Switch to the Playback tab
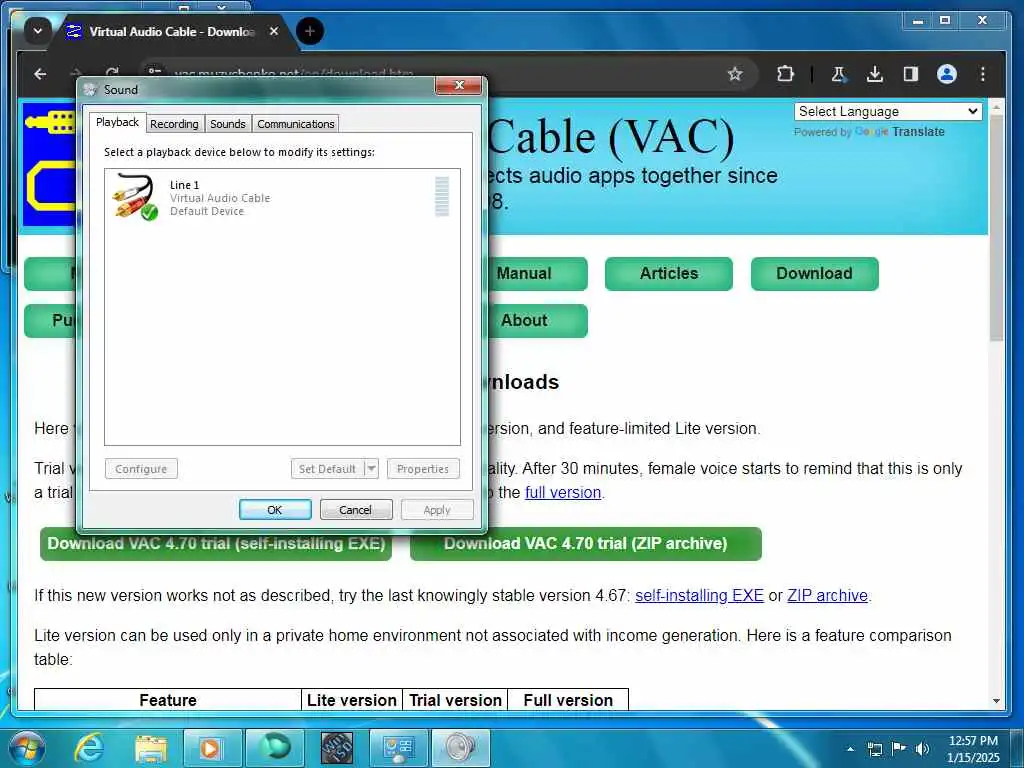Viewport: 1024px width, 768px height. click(118, 122)
